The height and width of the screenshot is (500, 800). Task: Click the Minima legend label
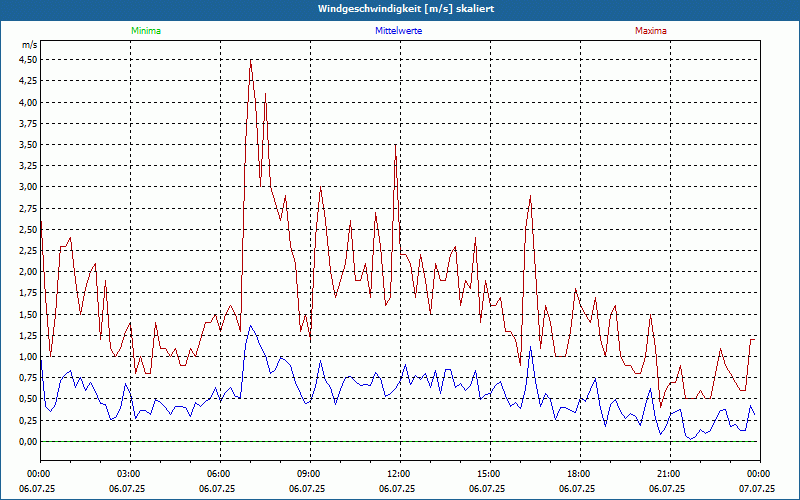click(146, 31)
